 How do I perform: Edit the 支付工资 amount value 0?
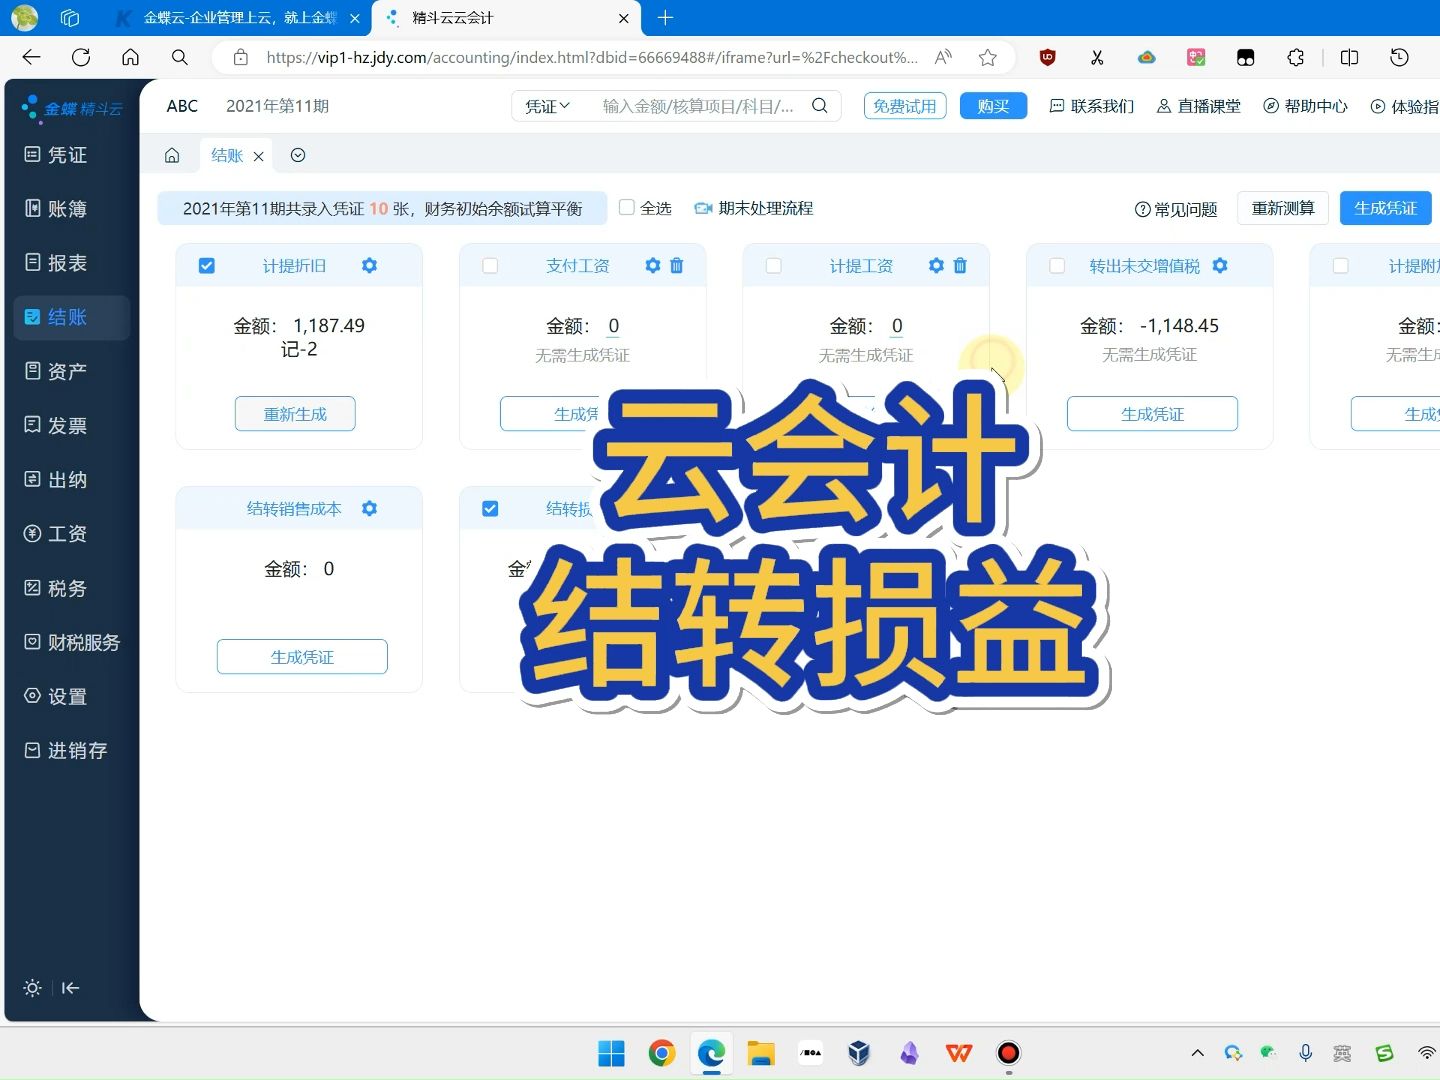click(614, 326)
